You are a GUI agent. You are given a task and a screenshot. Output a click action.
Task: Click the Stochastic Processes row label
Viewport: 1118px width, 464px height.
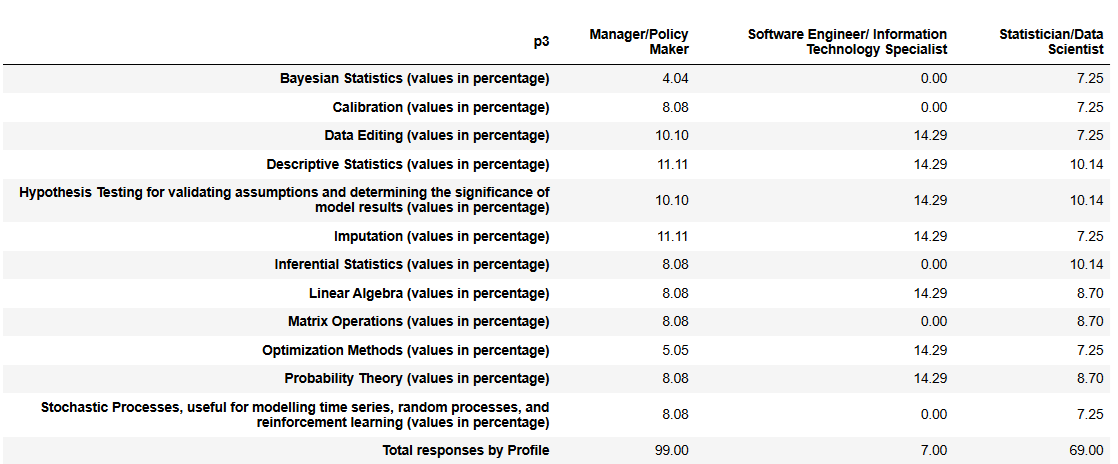pyautogui.click(x=295, y=415)
